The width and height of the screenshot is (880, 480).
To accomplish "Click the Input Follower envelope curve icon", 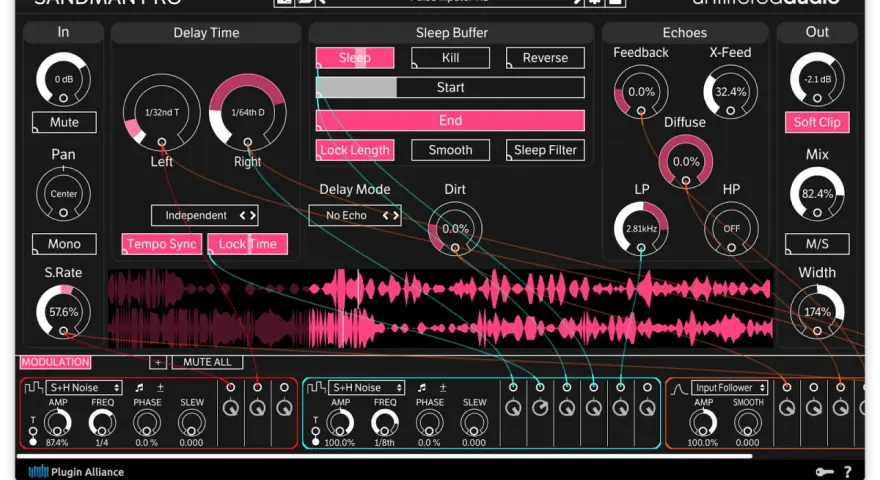I will coord(680,388).
